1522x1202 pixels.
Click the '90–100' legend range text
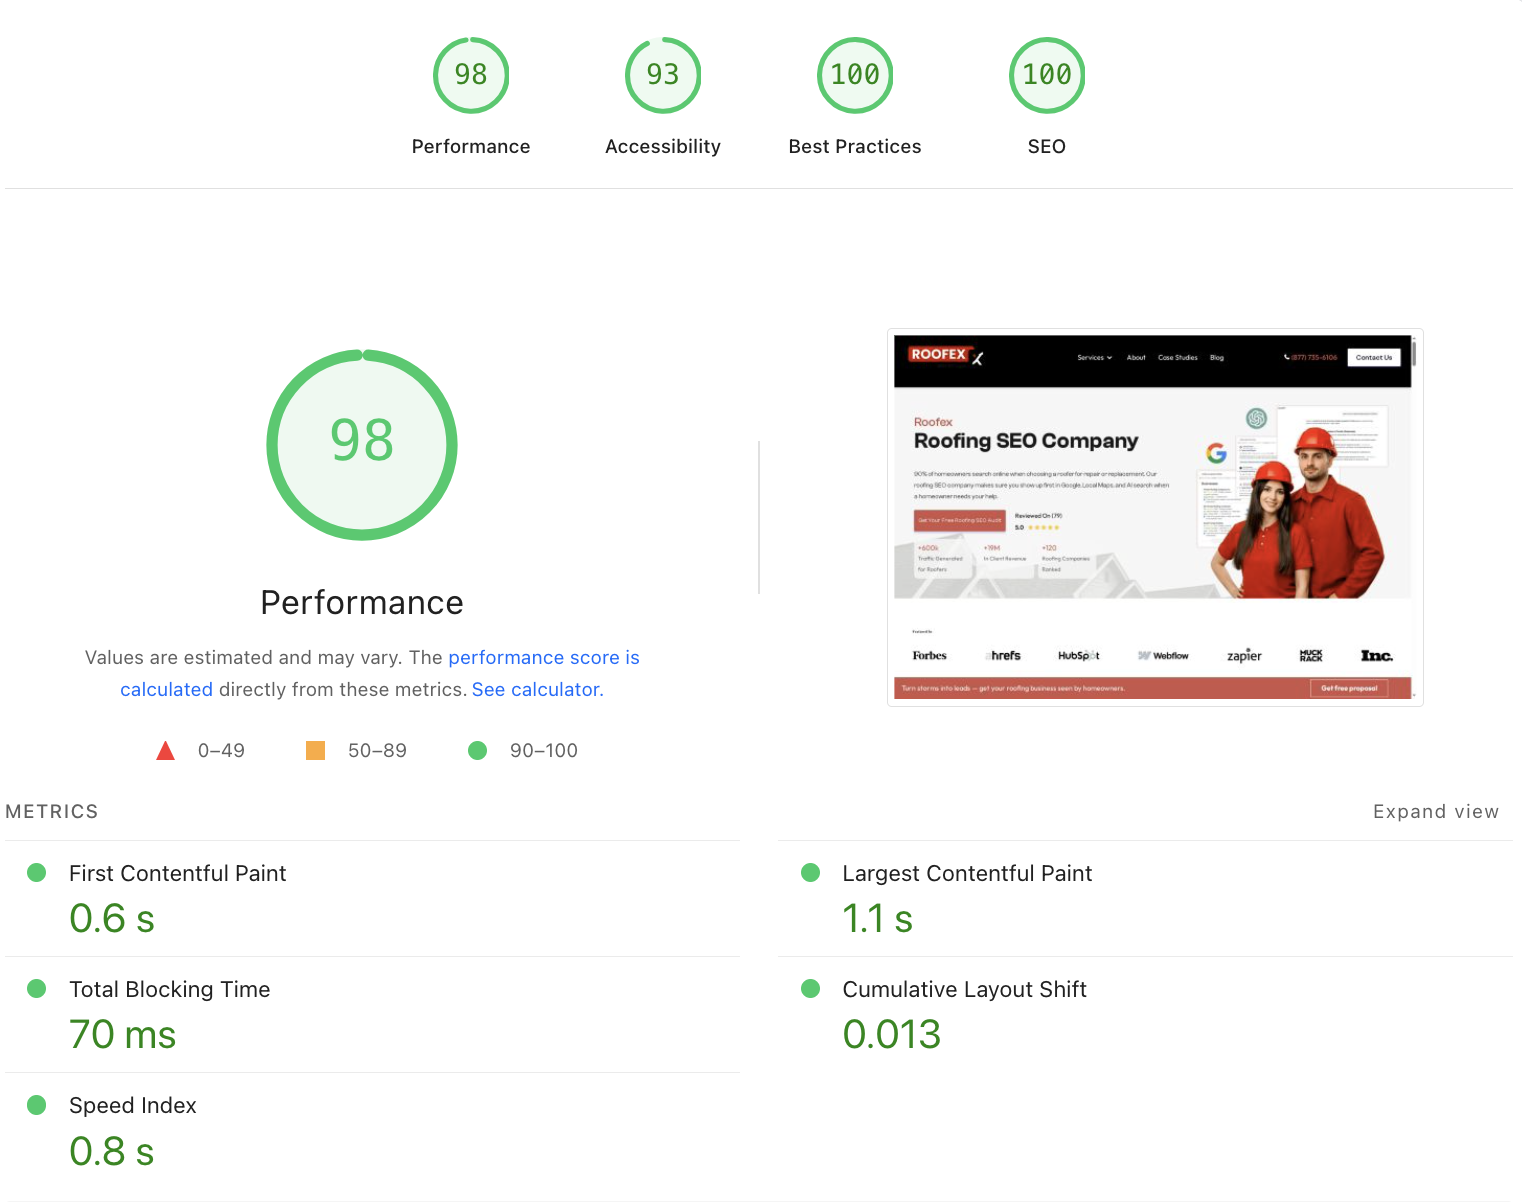[x=544, y=750]
